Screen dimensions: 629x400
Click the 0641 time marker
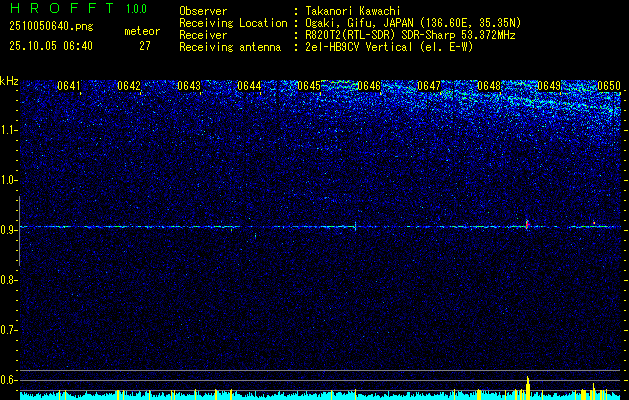pos(69,86)
